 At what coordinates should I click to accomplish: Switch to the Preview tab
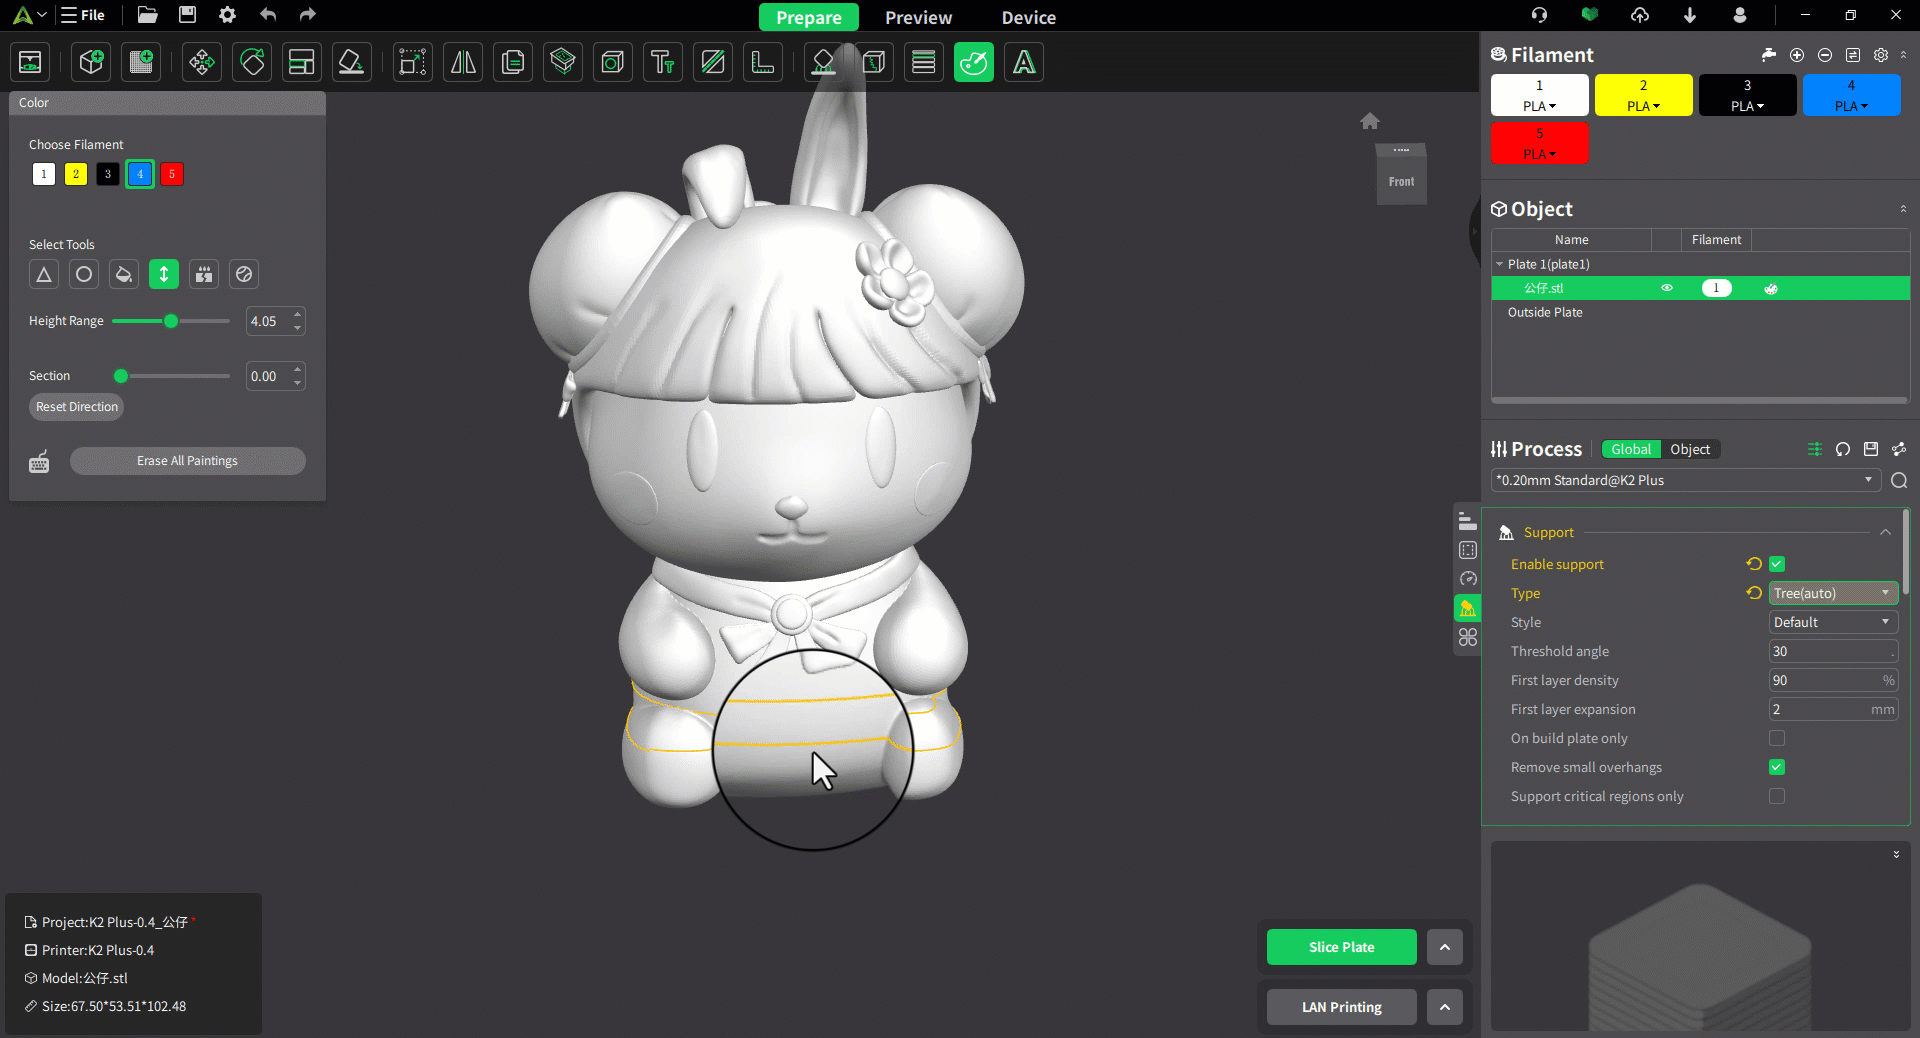click(x=918, y=17)
